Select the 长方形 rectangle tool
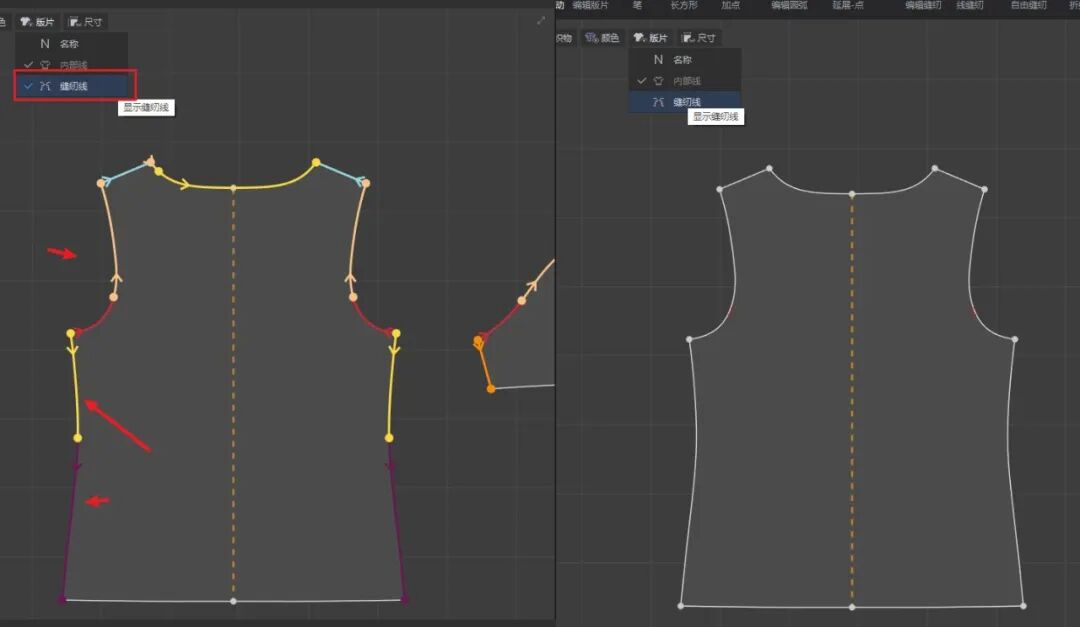 [x=684, y=6]
